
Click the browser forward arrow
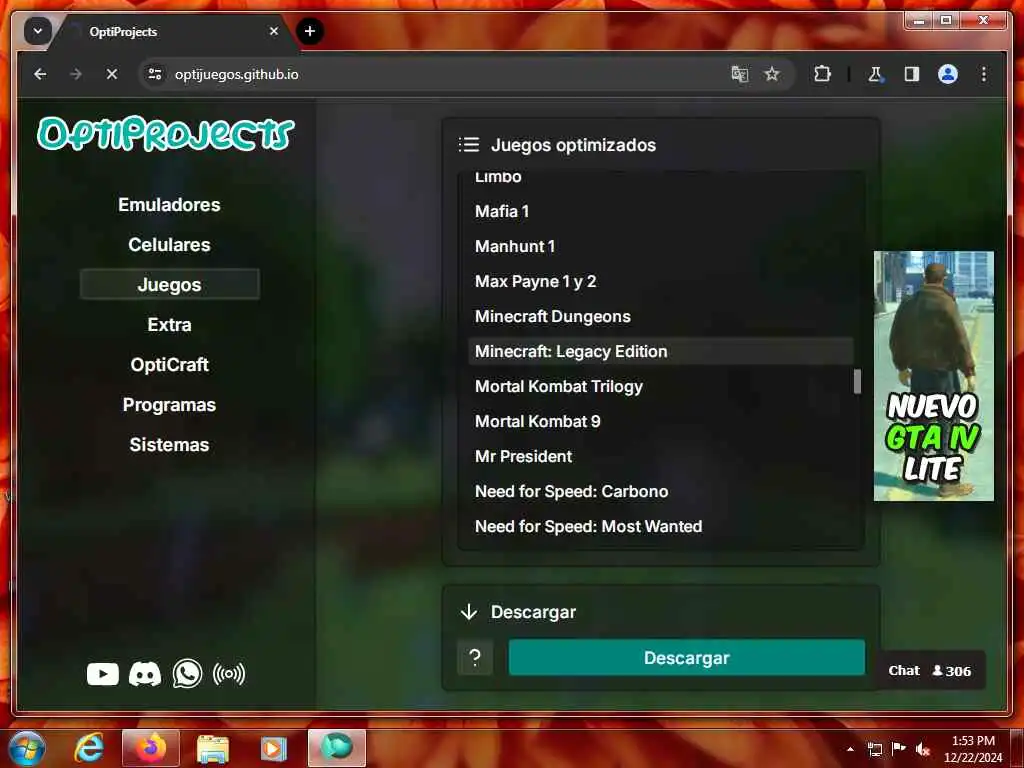point(76,74)
